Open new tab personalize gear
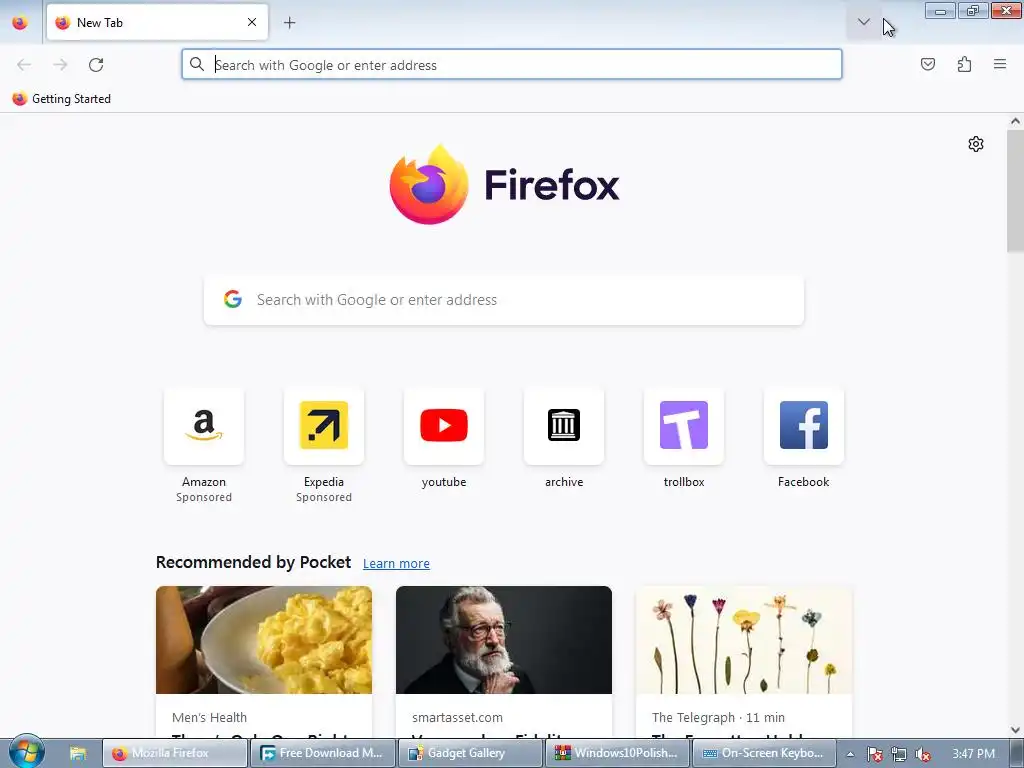The height and width of the screenshot is (768, 1024). (976, 144)
